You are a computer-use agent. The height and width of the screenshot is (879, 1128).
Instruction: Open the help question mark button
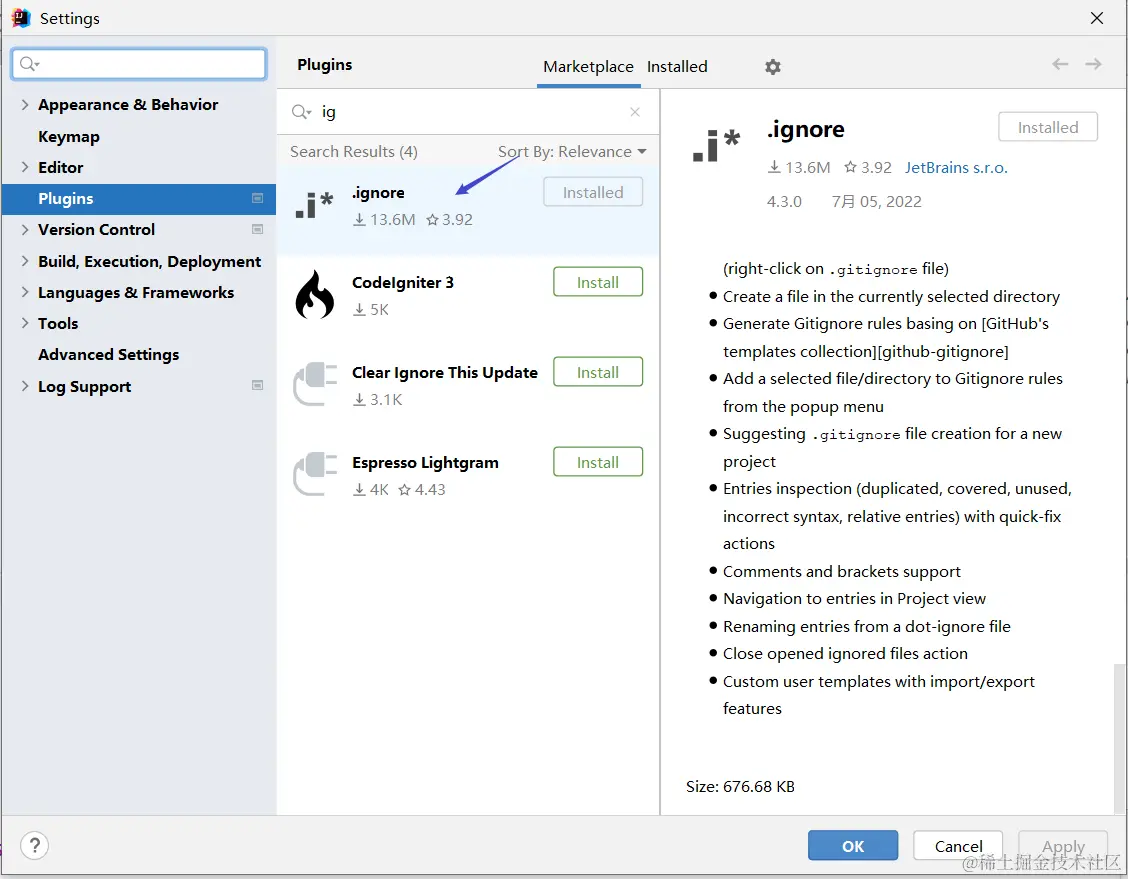(35, 845)
